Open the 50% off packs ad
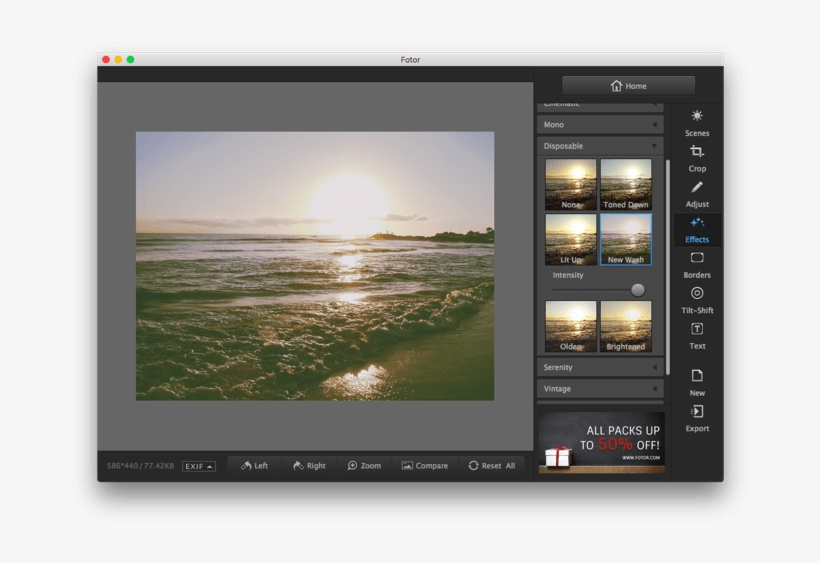Viewport: 820px width, 563px height. pyautogui.click(x=601, y=442)
